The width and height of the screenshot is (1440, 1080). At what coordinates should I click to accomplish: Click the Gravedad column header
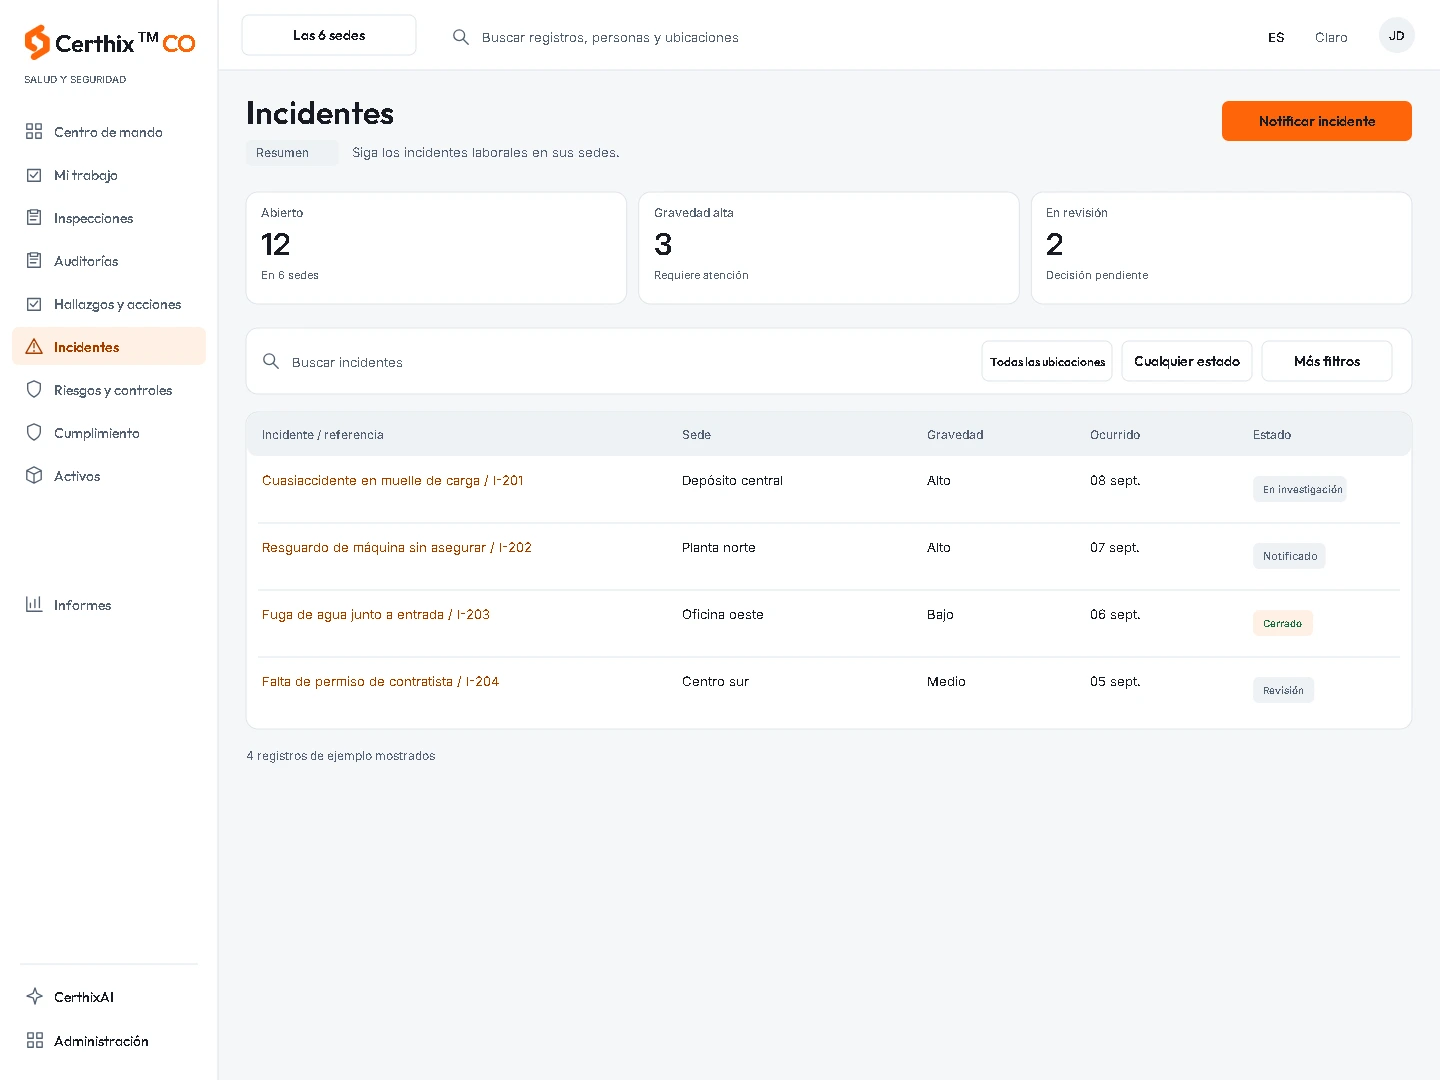point(955,435)
